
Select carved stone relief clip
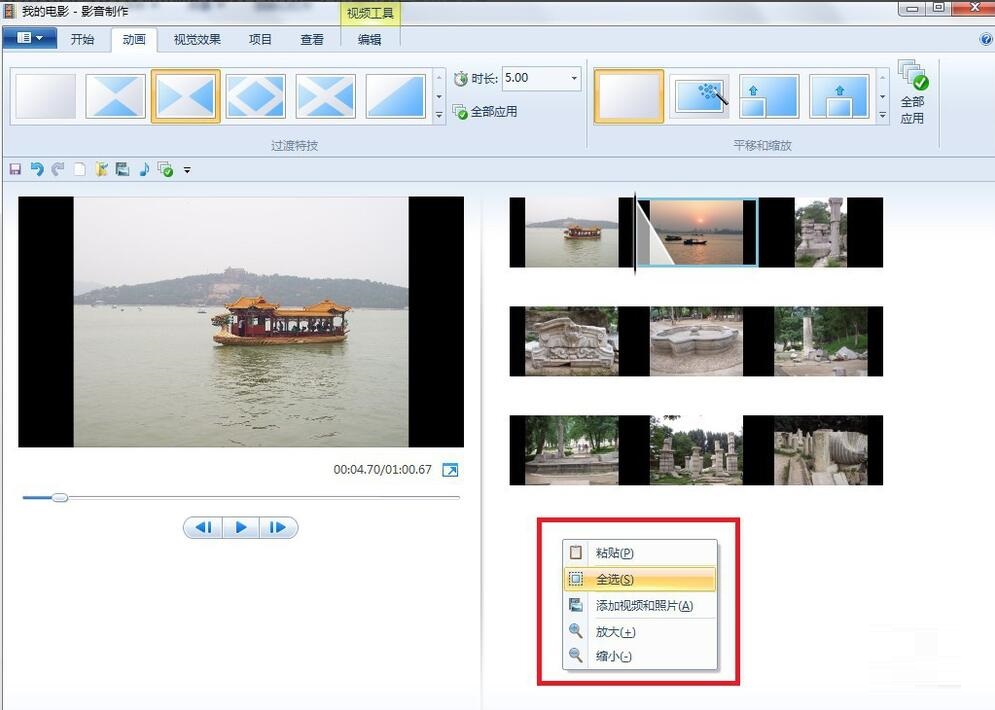click(x=571, y=341)
